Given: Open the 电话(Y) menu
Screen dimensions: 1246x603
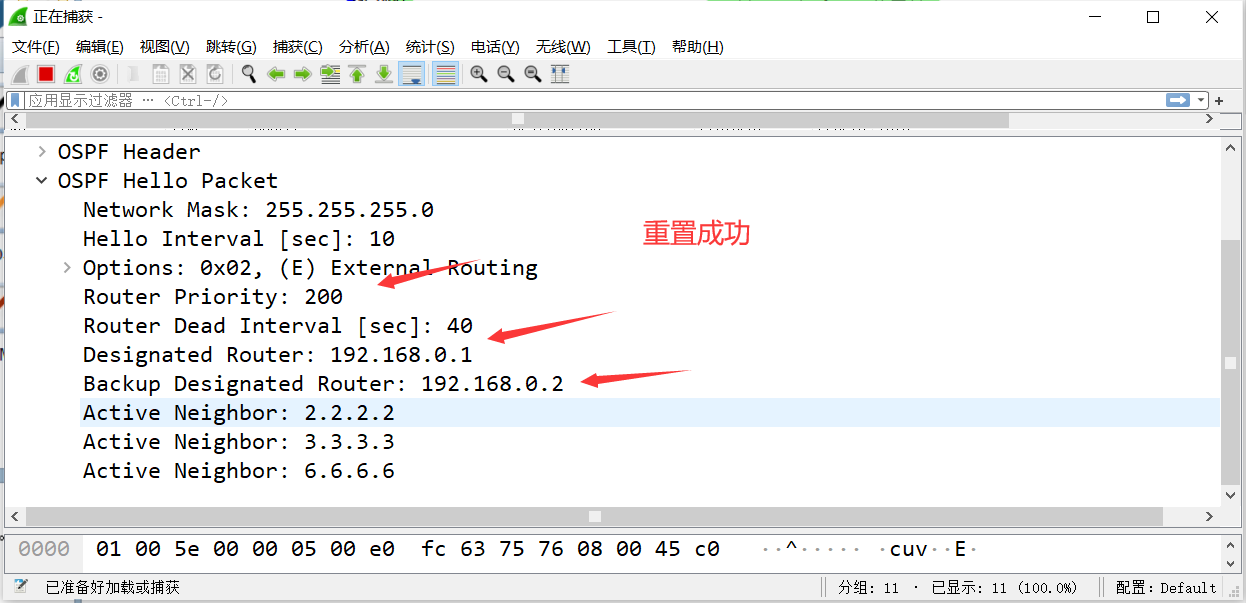Looking at the screenshot, I should pos(495,47).
